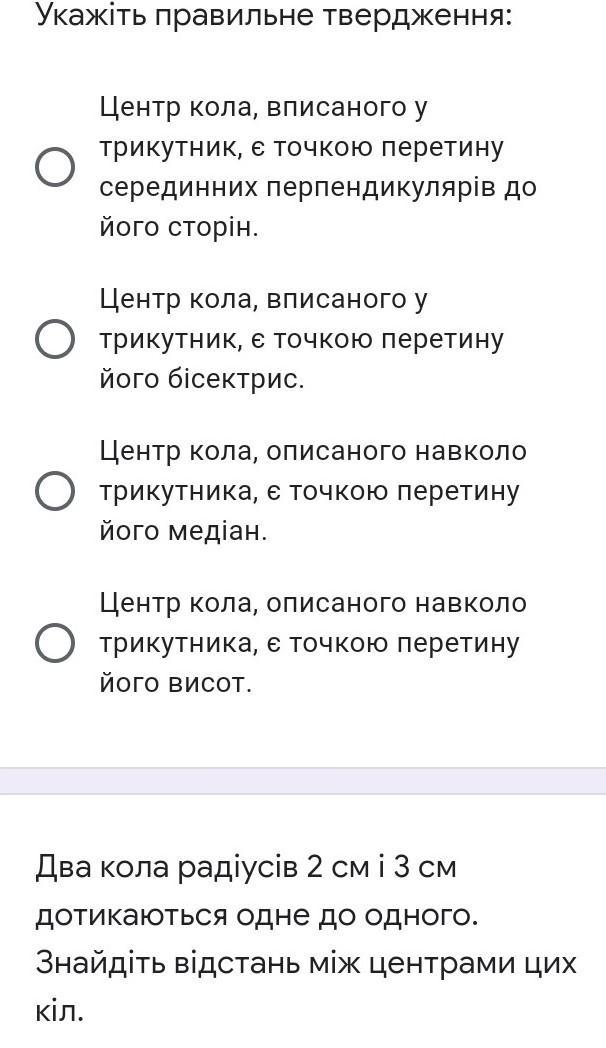
Task: Click the word 'висот' in the fourth option
Action: pyautogui.click(x=209, y=683)
